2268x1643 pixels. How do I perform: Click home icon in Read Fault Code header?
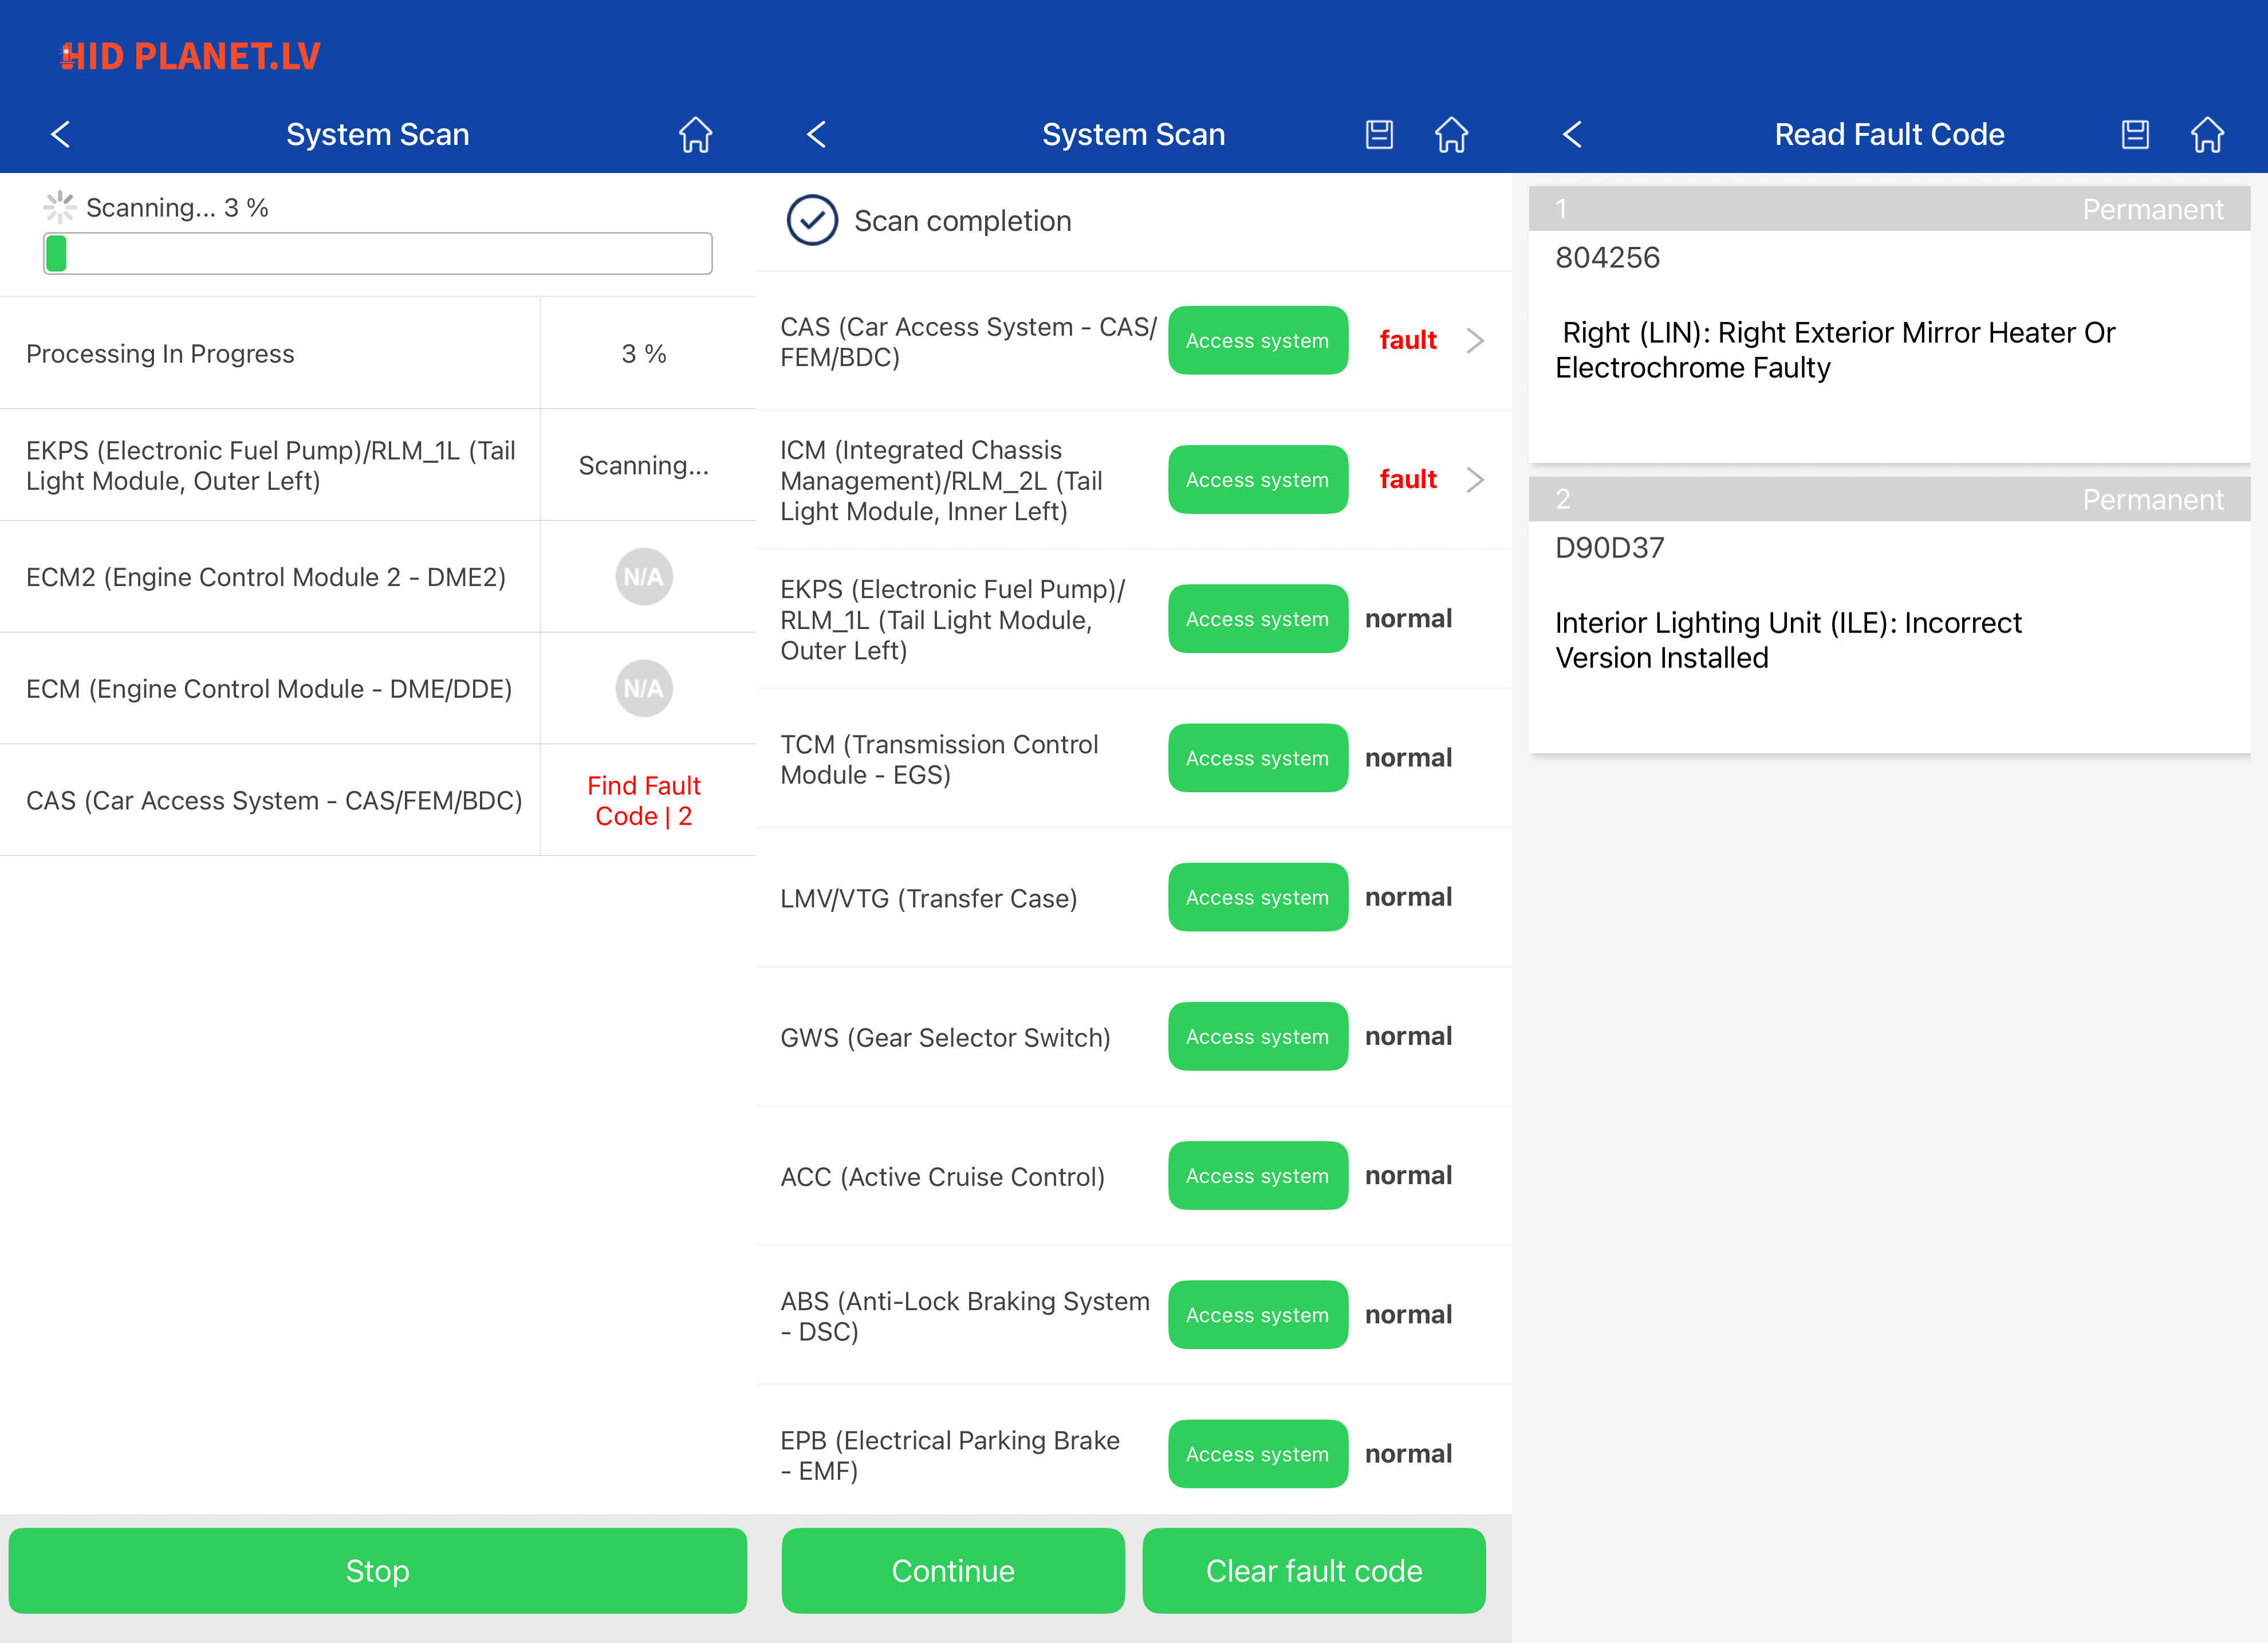pyautogui.click(x=2207, y=135)
